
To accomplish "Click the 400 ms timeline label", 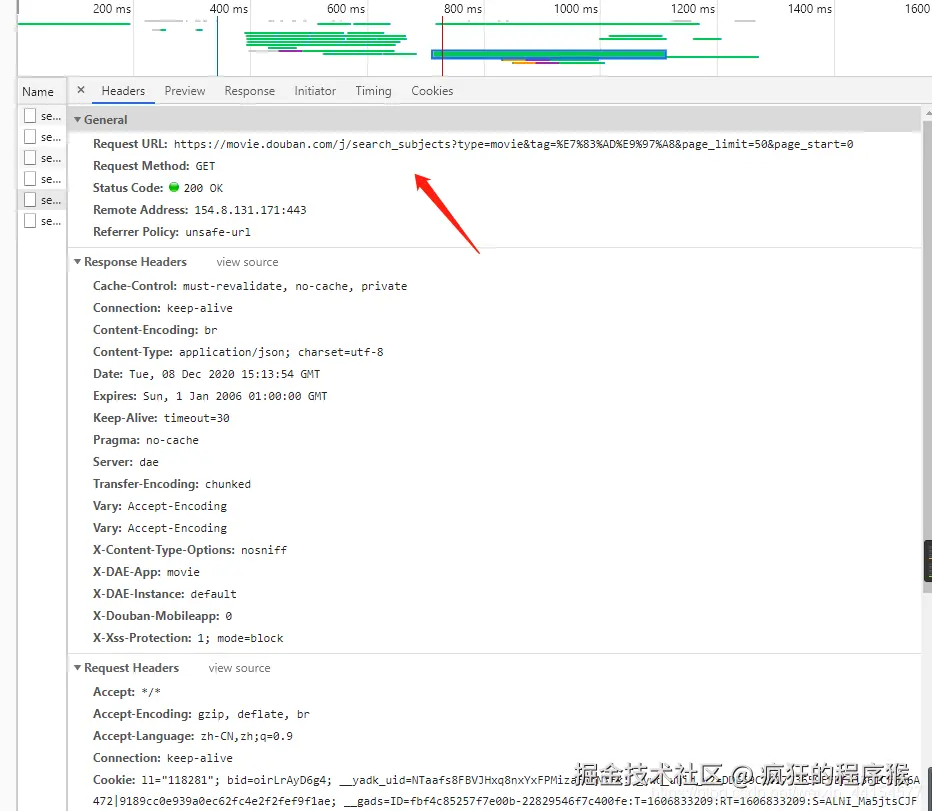I will point(229,9).
